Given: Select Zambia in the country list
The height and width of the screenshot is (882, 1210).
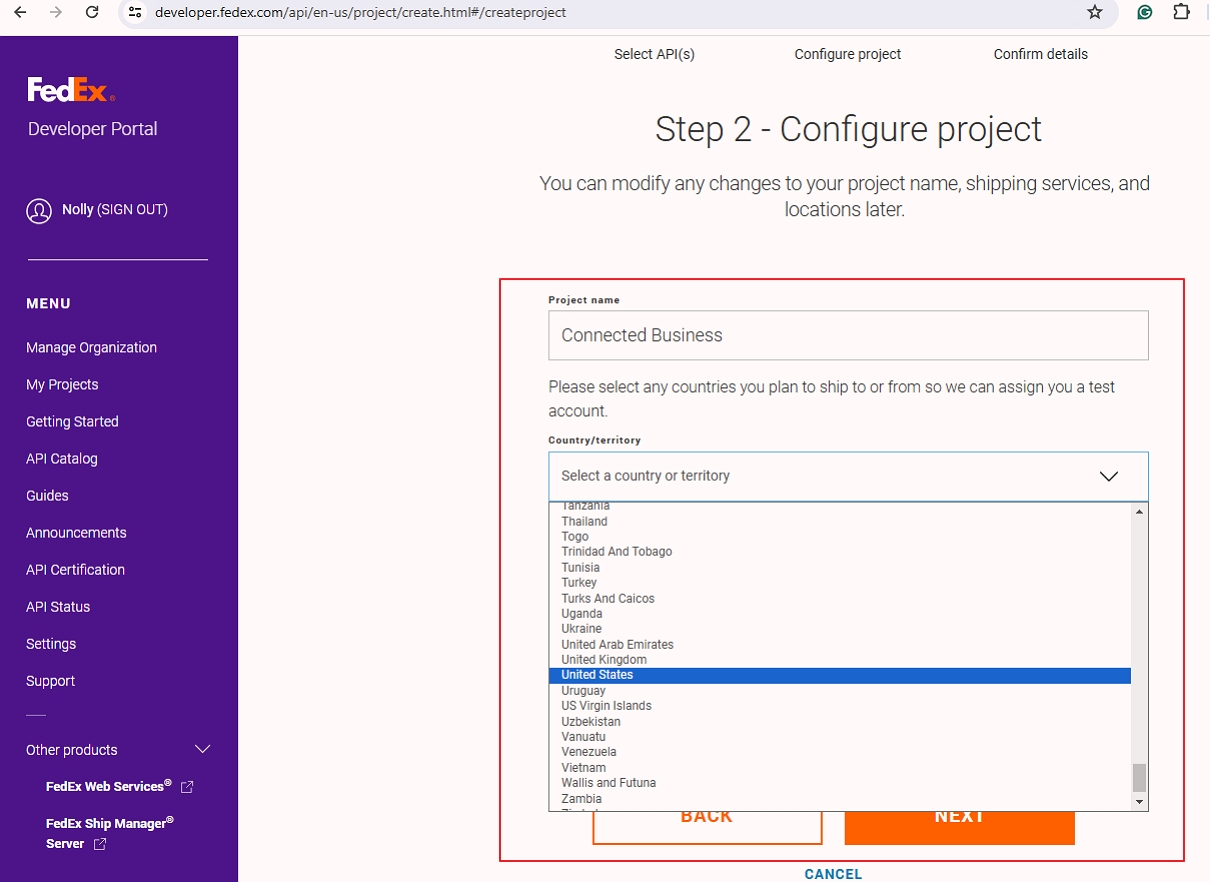Looking at the screenshot, I should coord(840,799).
